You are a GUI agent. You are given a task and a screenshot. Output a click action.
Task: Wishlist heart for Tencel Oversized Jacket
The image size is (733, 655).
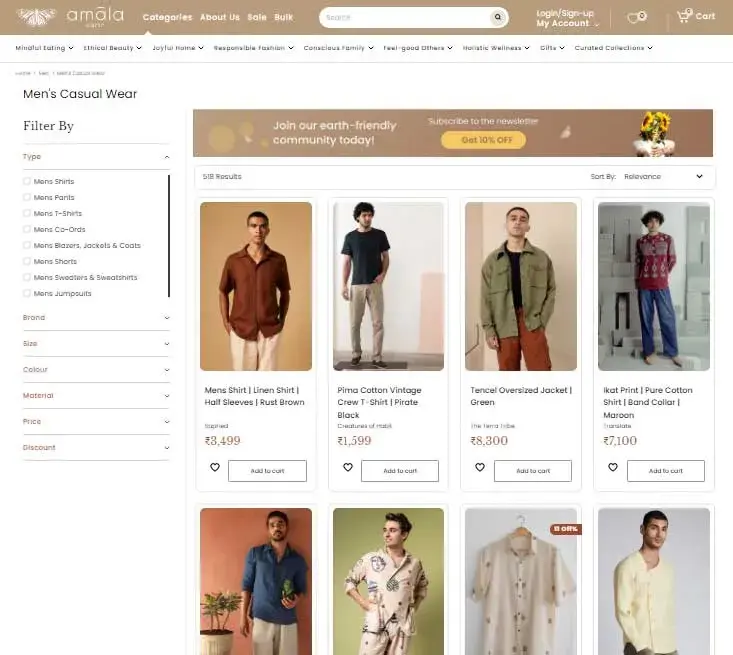pyautogui.click(x=480, y=467)
